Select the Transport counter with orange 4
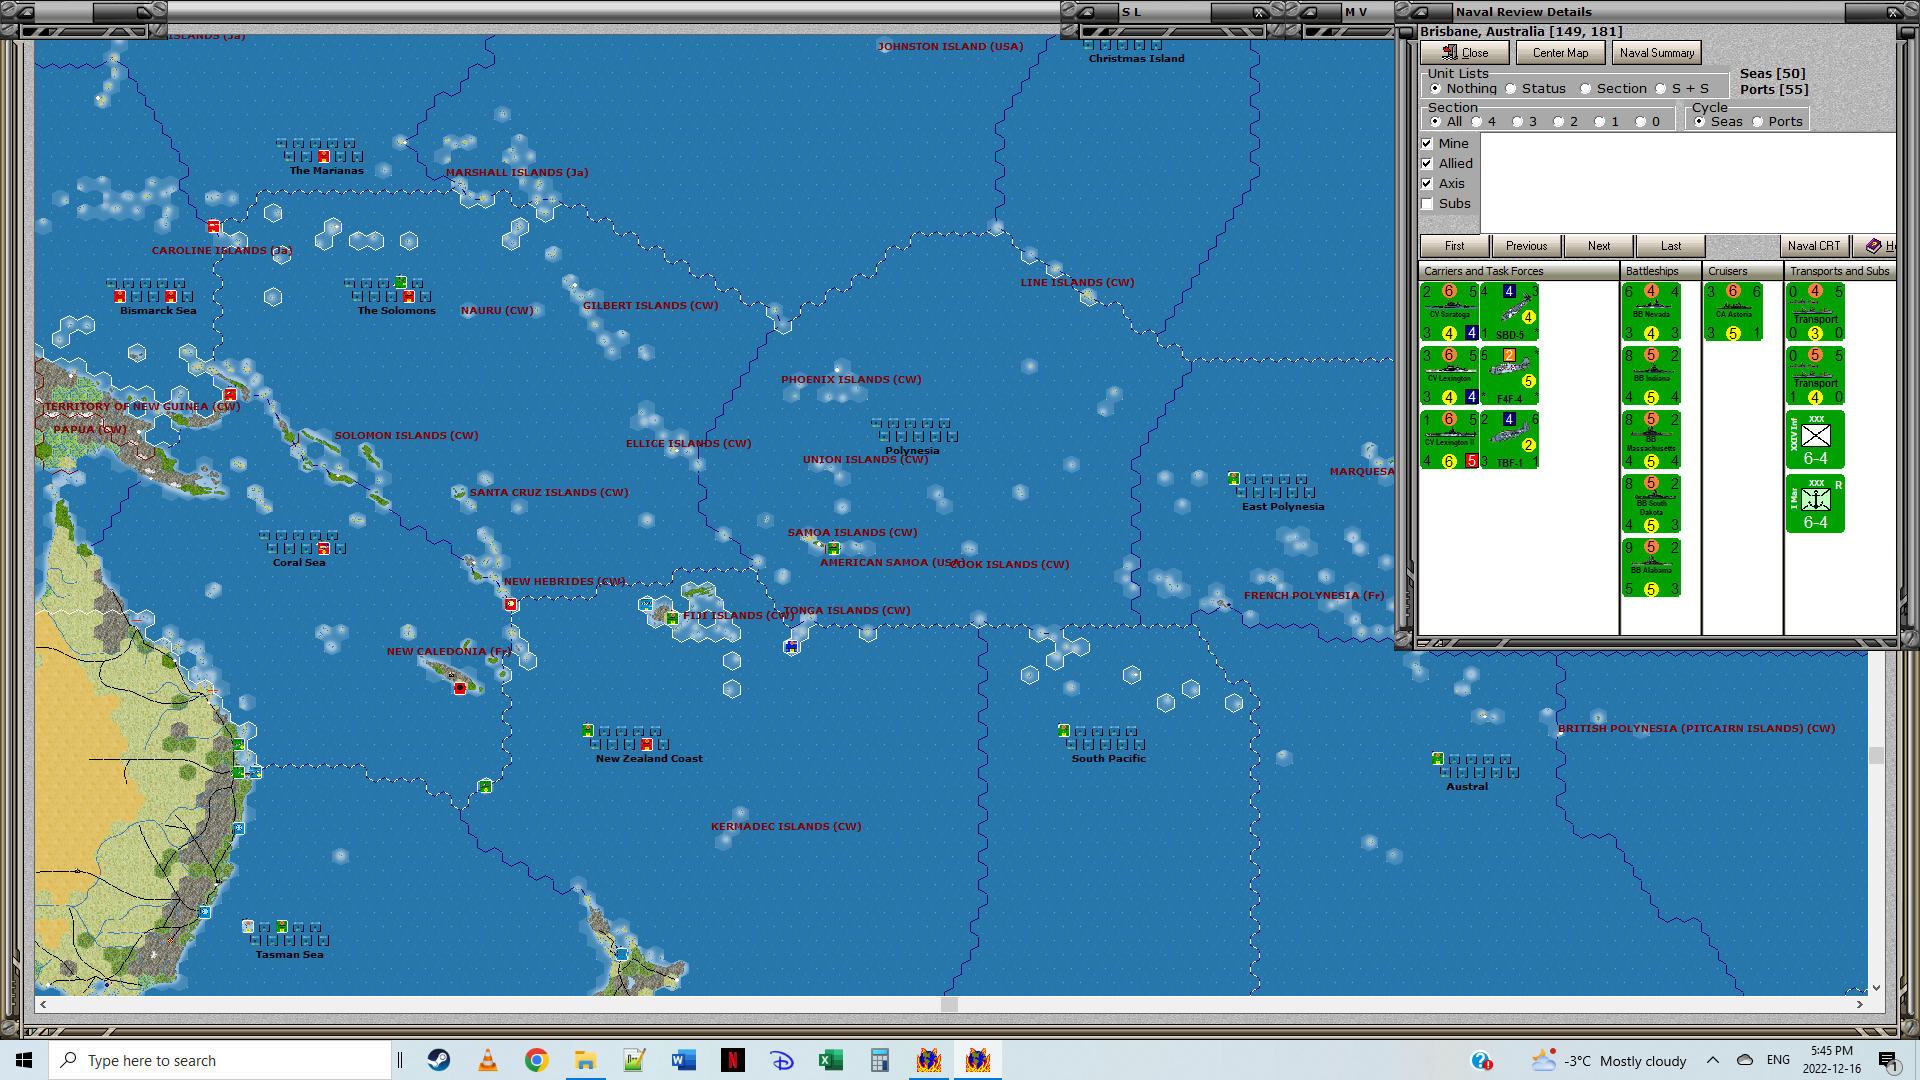1920x1080 pixels. point(1815,312)
